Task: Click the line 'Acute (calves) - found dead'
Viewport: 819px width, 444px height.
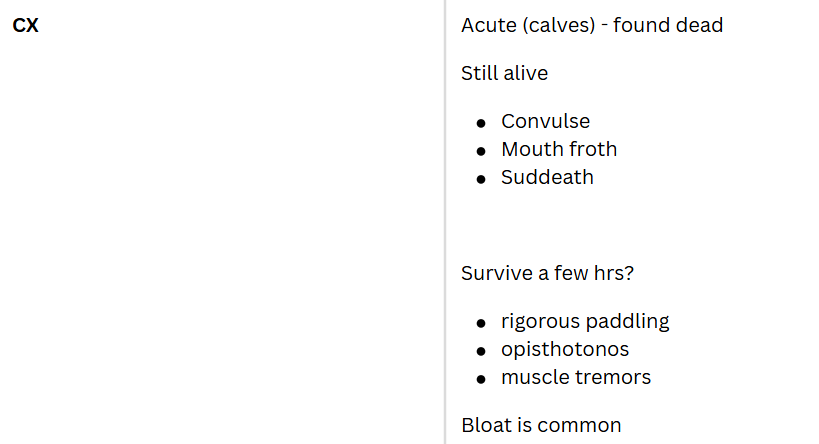Action: (591, 25)
